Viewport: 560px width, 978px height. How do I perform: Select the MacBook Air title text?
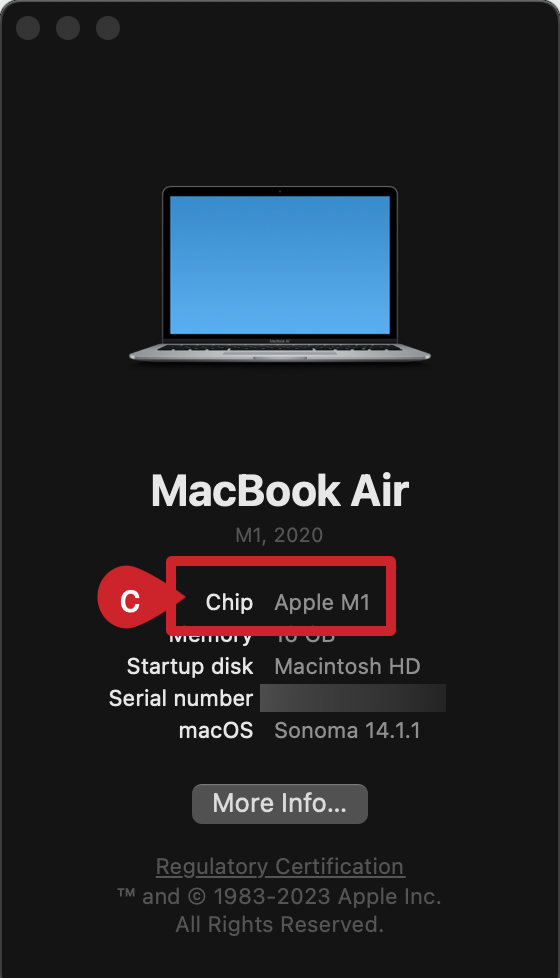click(279, 490)
